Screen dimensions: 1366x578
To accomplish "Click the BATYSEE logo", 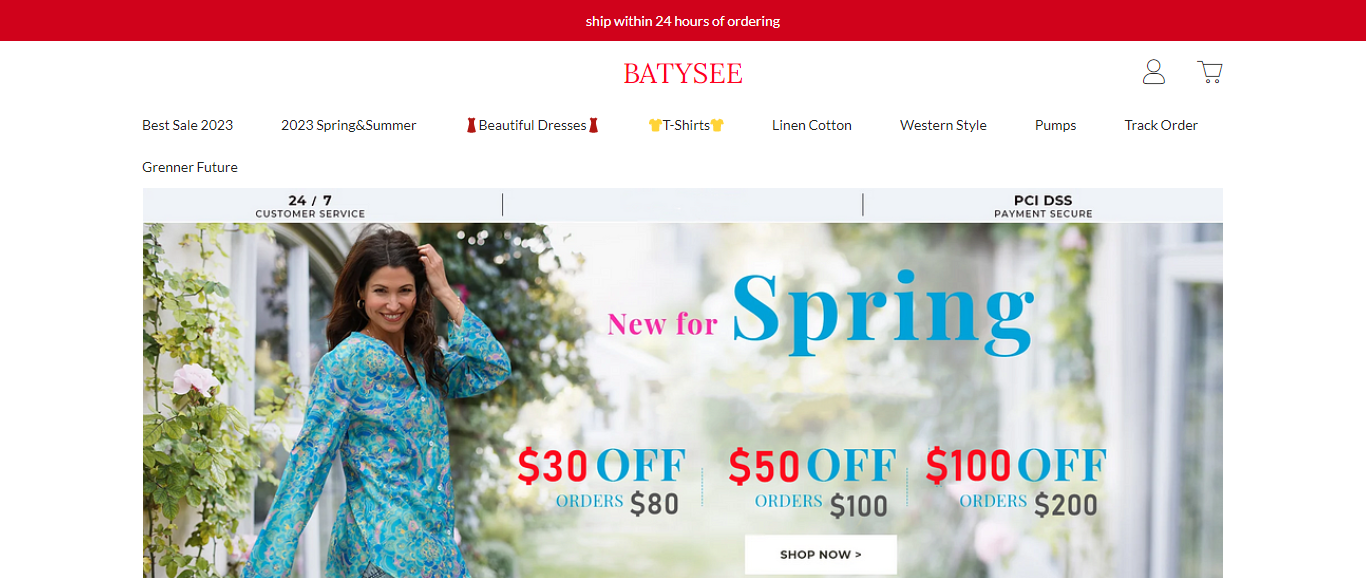I will click(683, 73).
